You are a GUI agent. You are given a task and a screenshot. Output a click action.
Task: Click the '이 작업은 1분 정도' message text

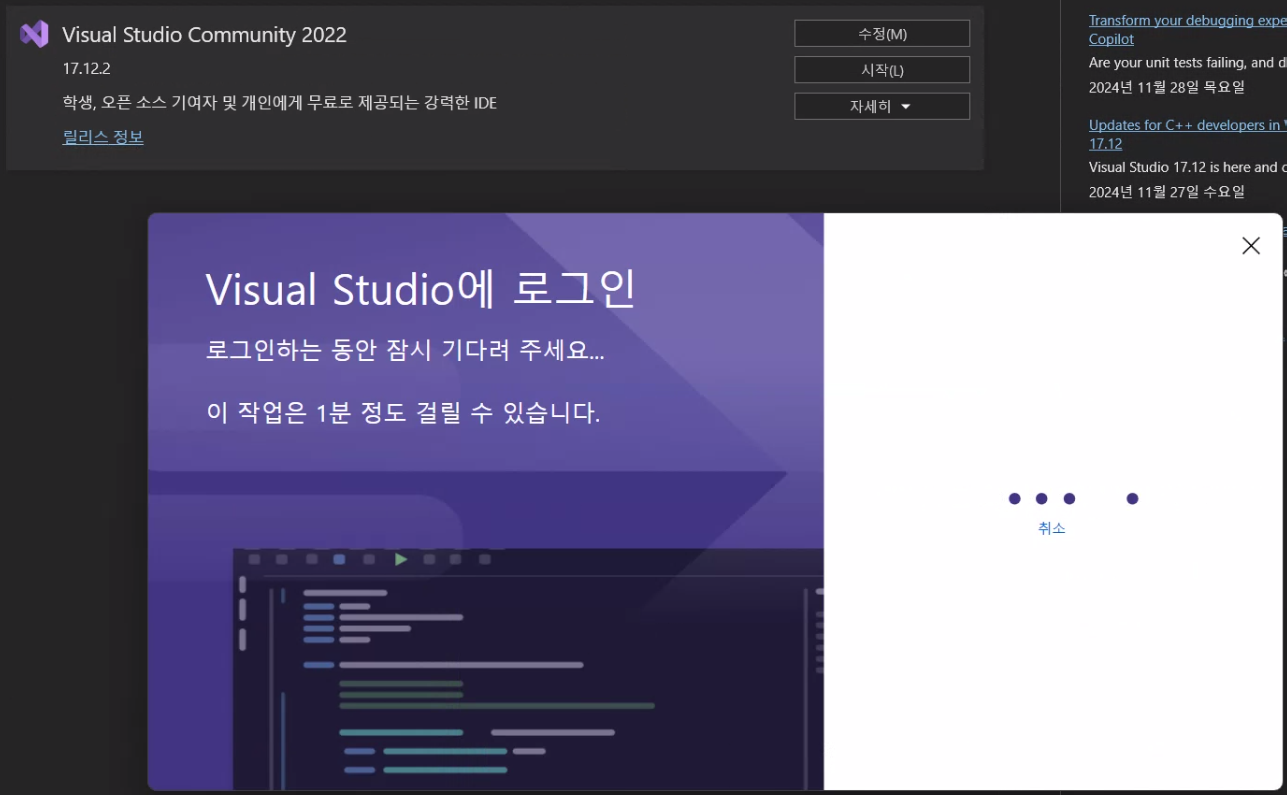[x=403, y=412]
